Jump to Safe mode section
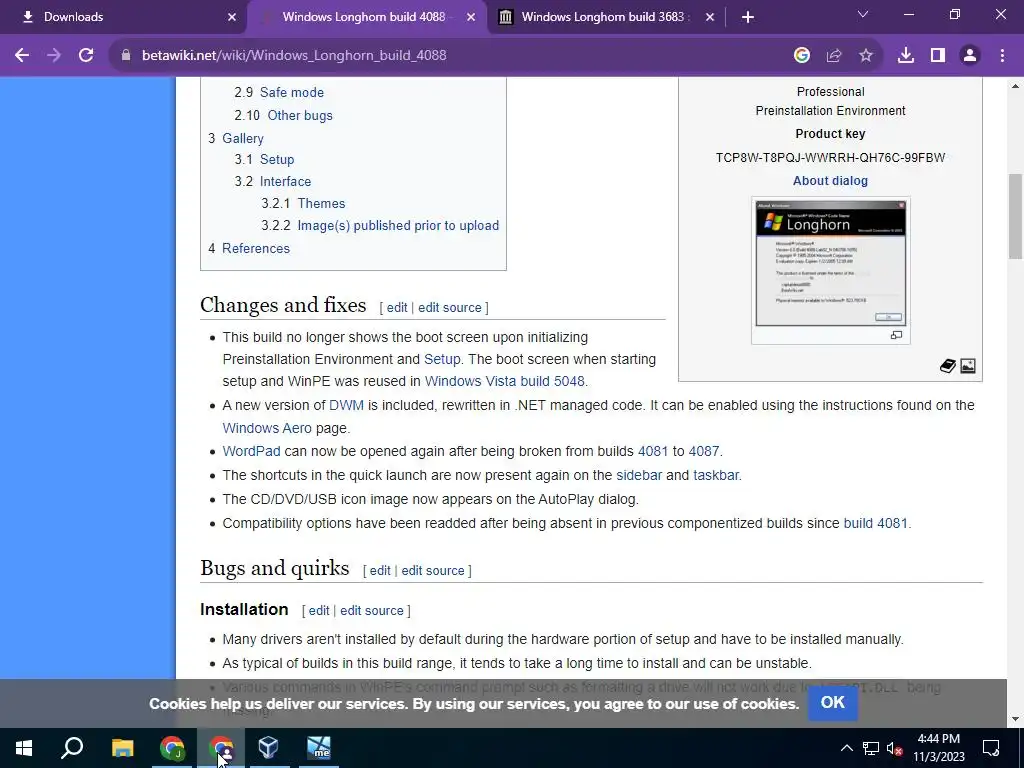Viewport: 1024px width, 768px height. coord(291,93)
